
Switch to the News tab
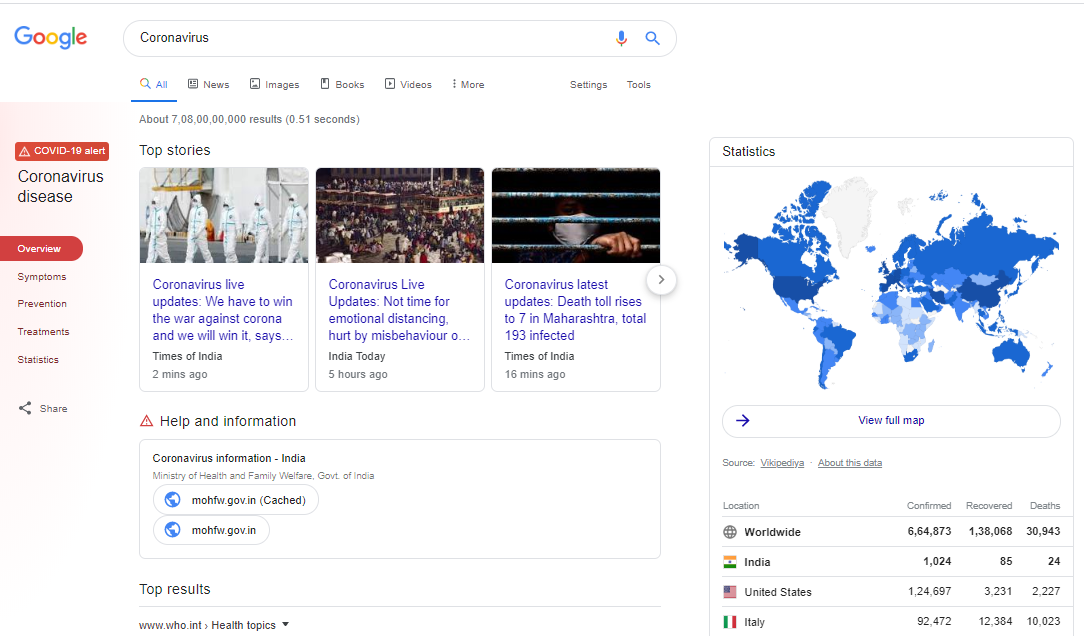point(208,85)
